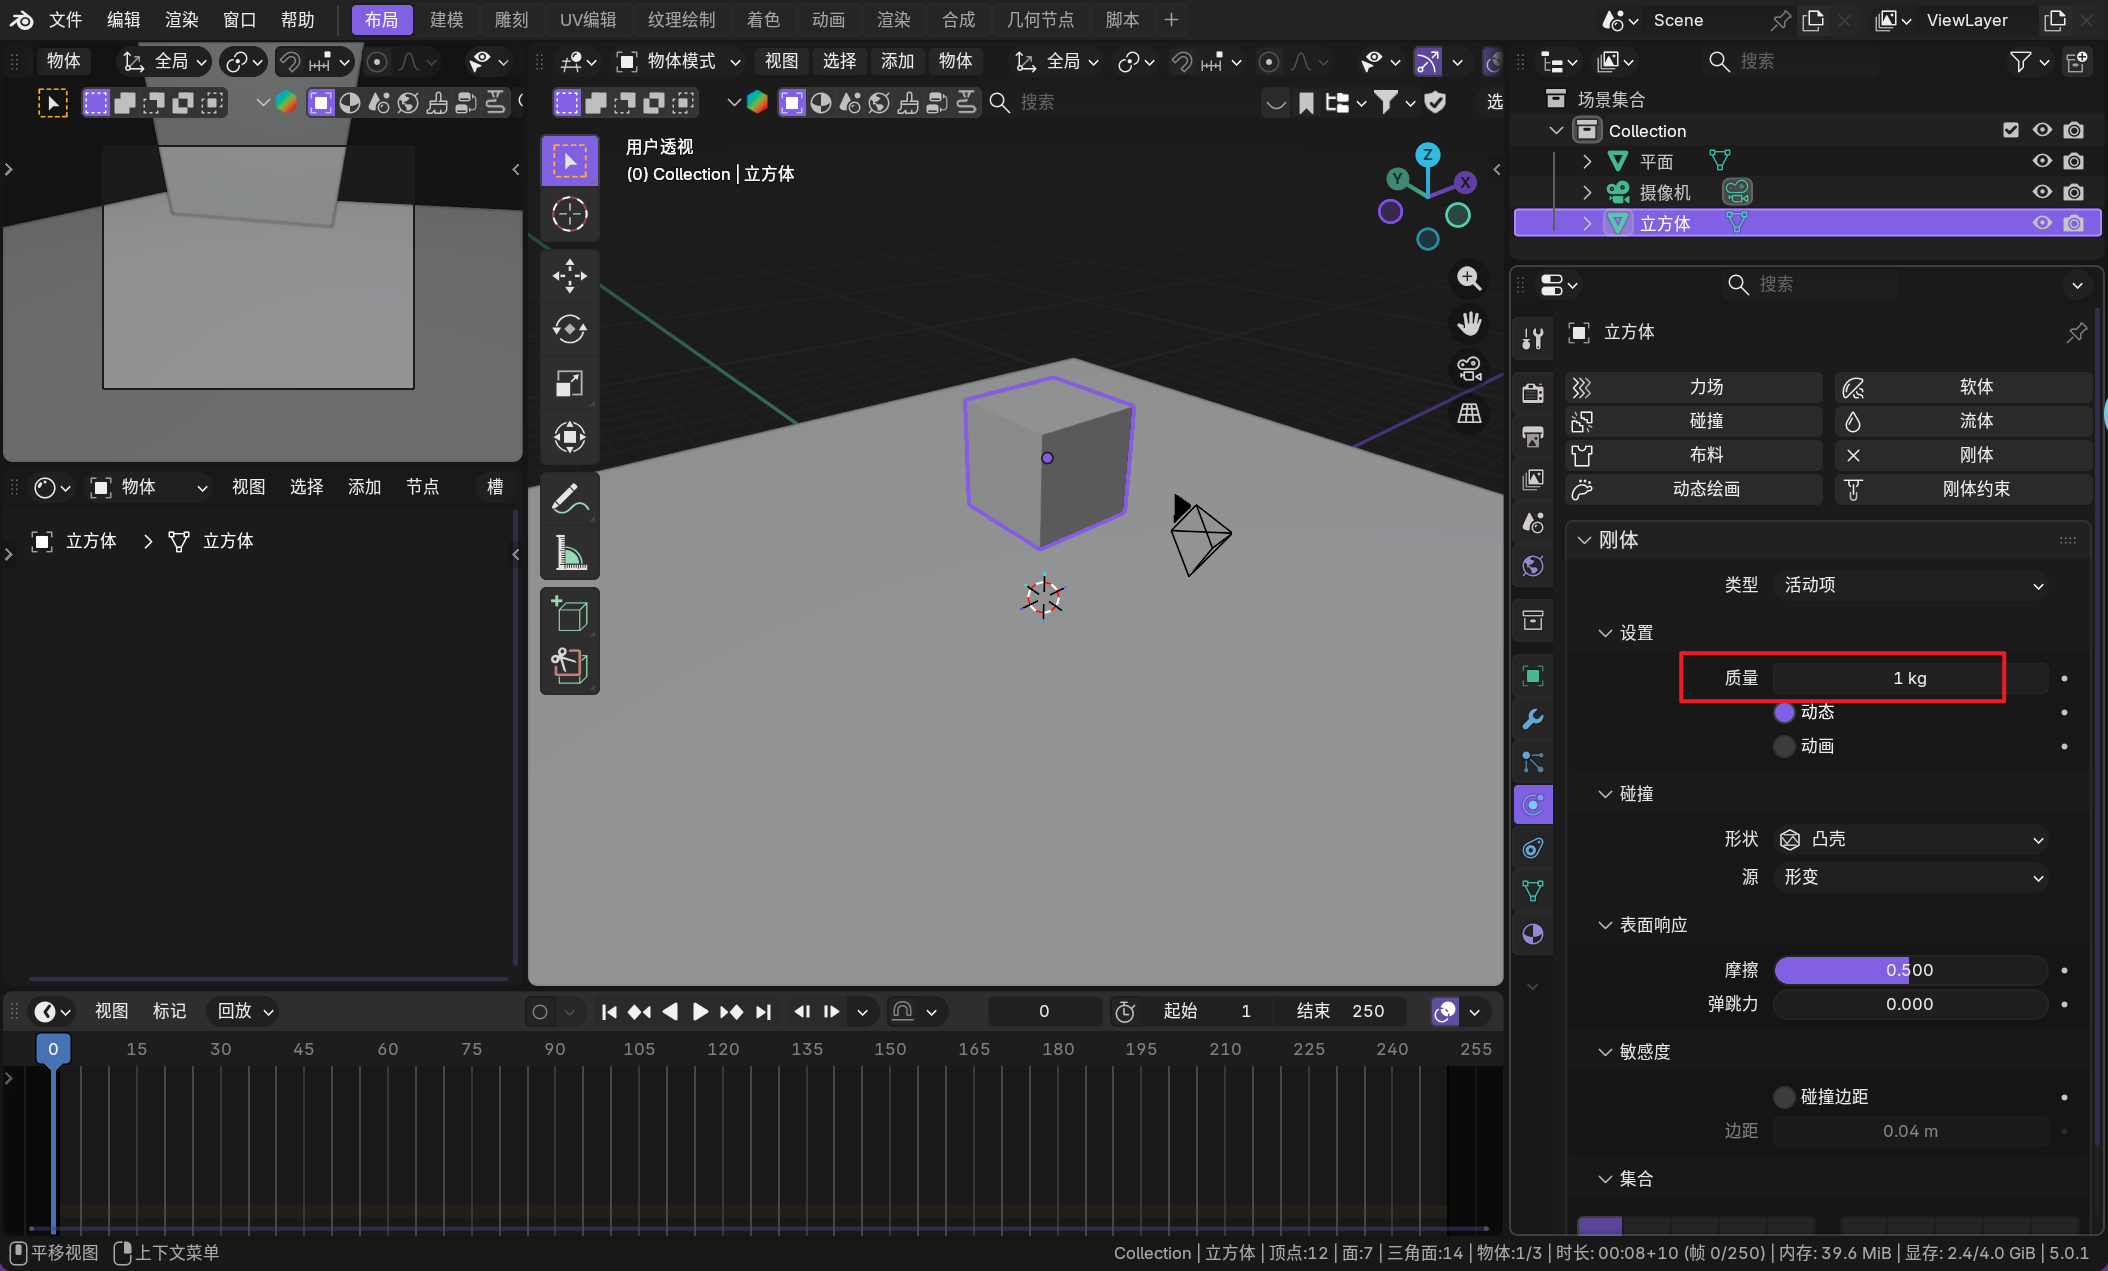This screenshot has height=1271, width=2108.
Task: Click the 摩擦 friction slider
Action: tap(1908, 970)
